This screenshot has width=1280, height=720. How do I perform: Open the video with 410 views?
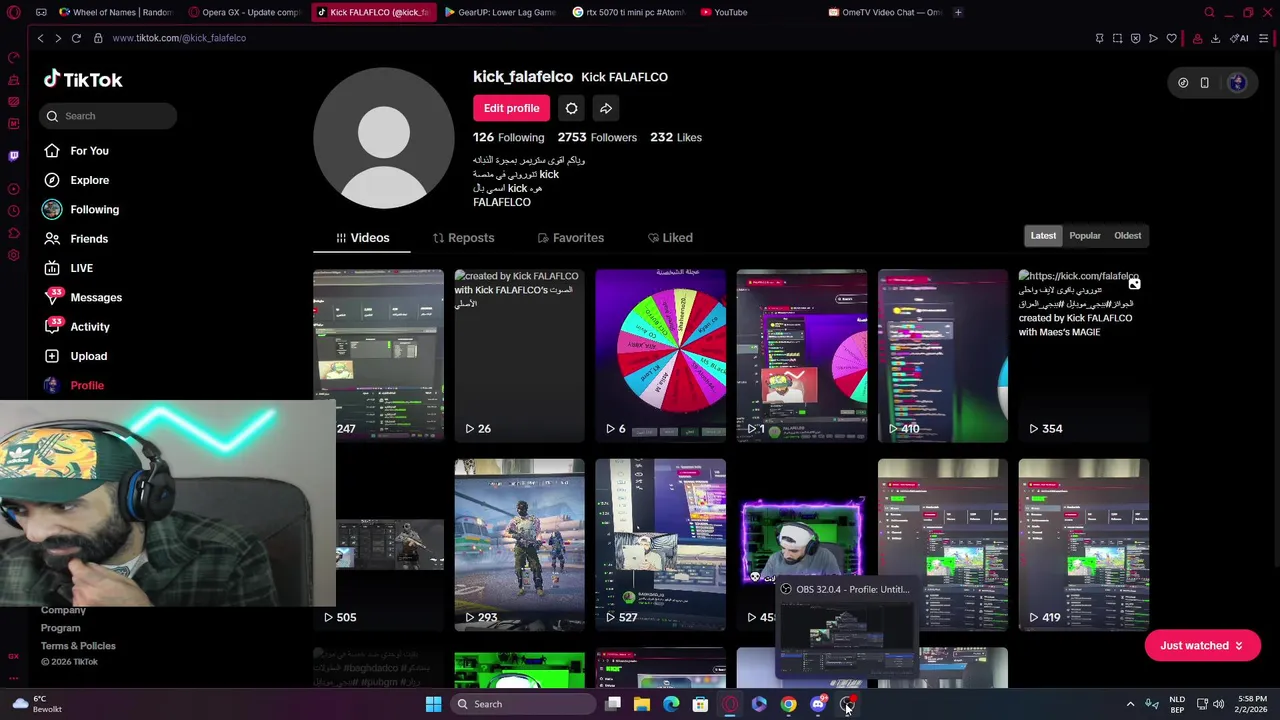942,355
